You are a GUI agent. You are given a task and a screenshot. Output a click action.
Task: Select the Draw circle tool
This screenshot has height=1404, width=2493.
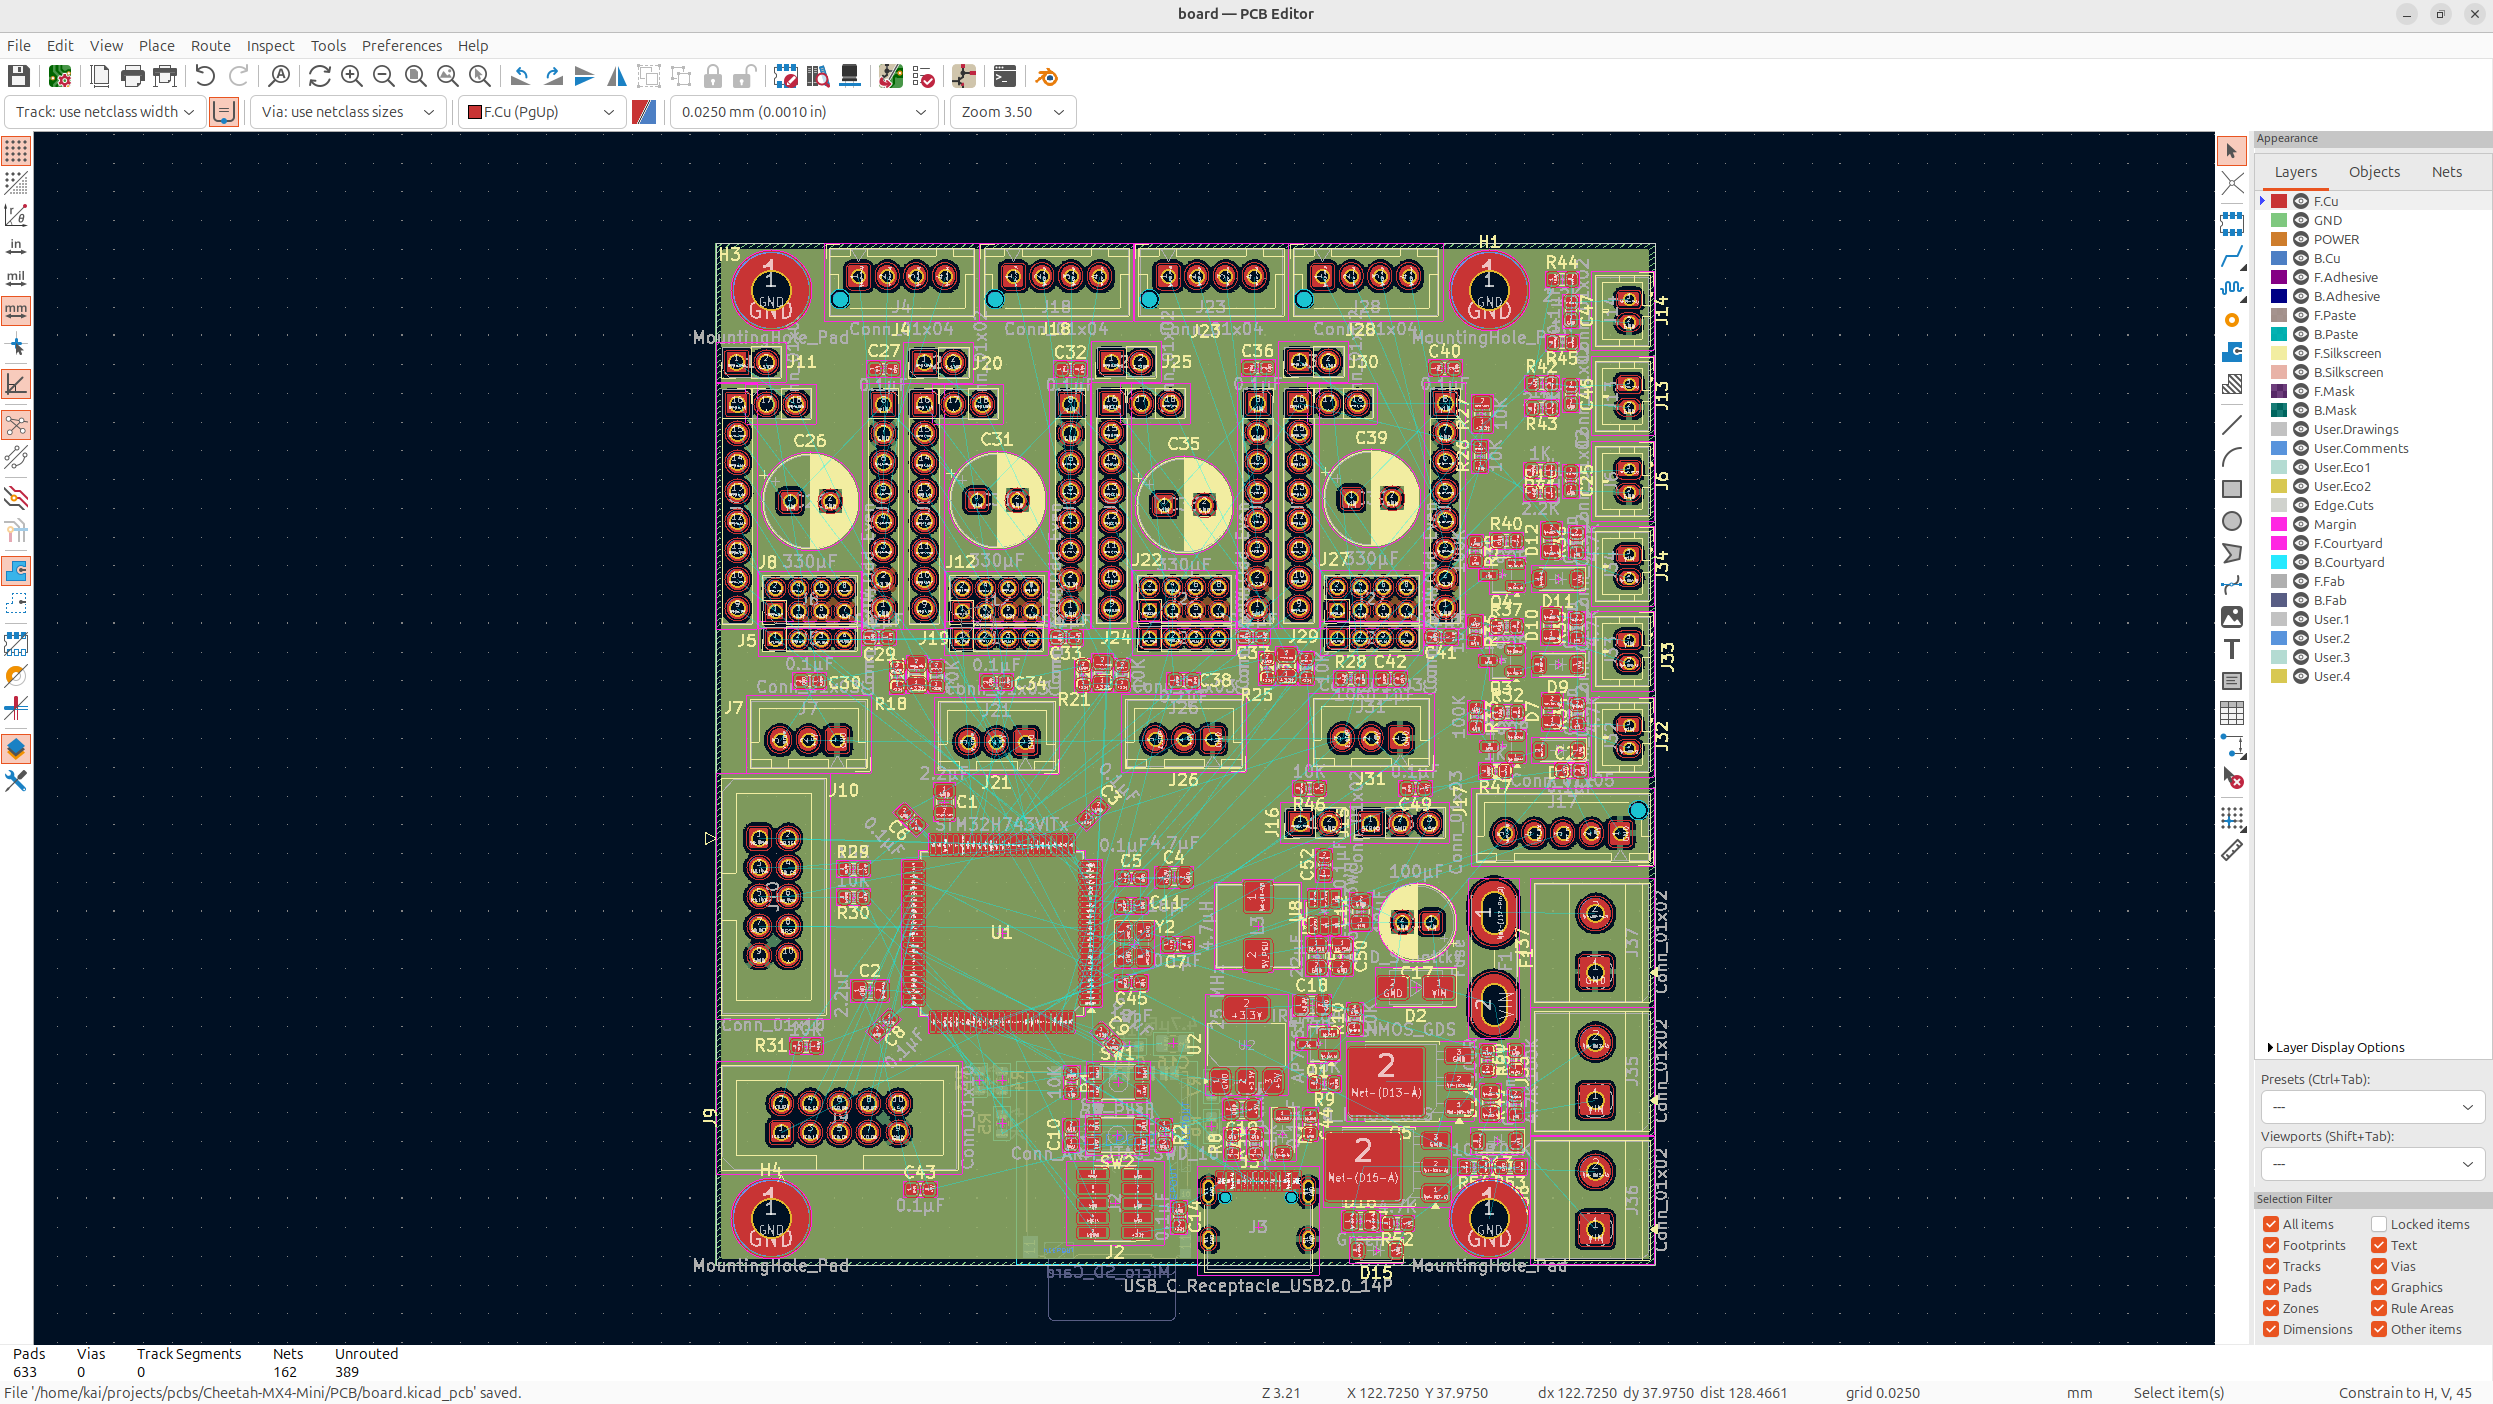tap(2232, 521)
